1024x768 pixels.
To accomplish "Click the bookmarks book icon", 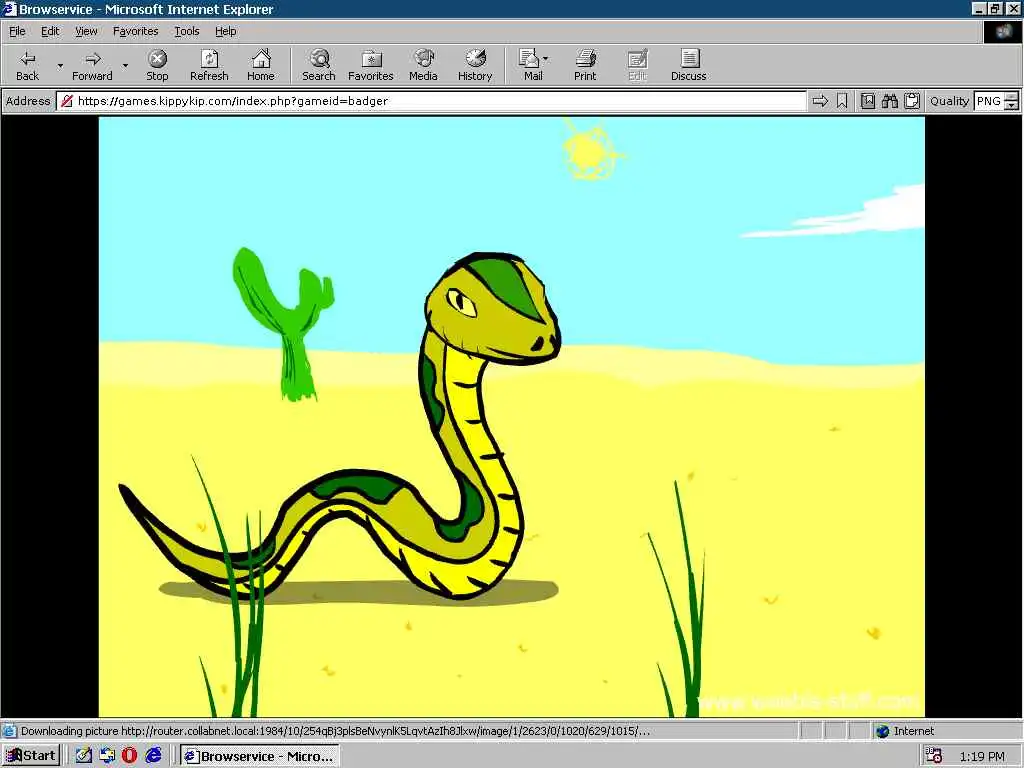I will pos(867,101).
